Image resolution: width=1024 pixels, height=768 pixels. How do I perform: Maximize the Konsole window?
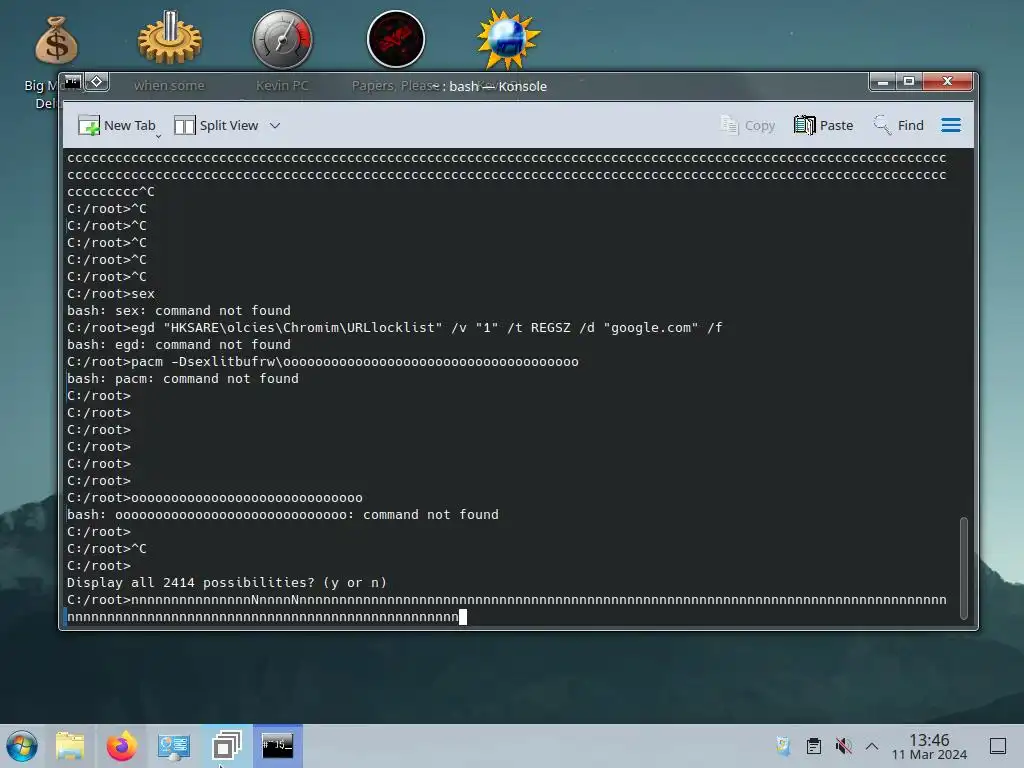(x=908, y=82)
